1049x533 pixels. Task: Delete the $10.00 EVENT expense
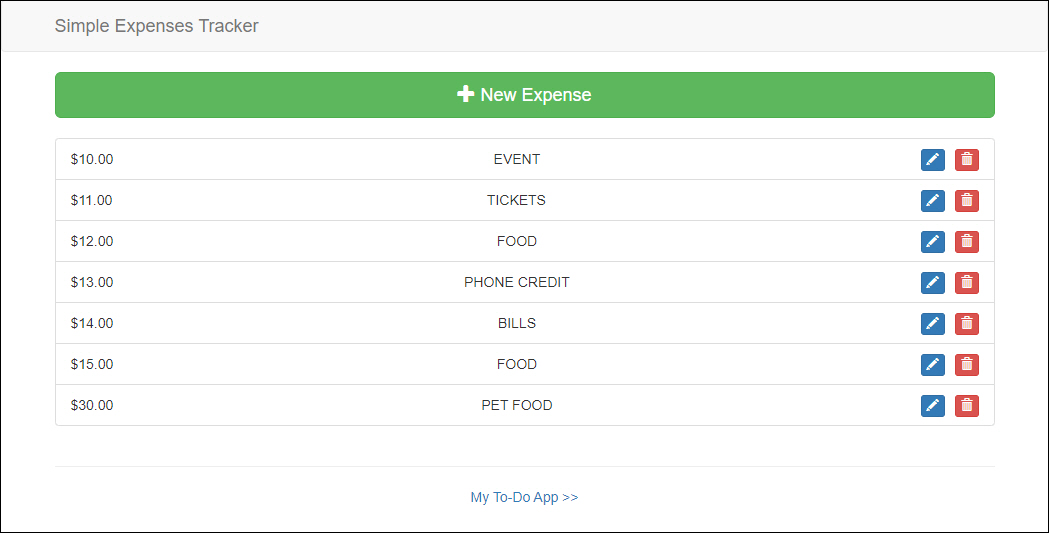[967, 160]
